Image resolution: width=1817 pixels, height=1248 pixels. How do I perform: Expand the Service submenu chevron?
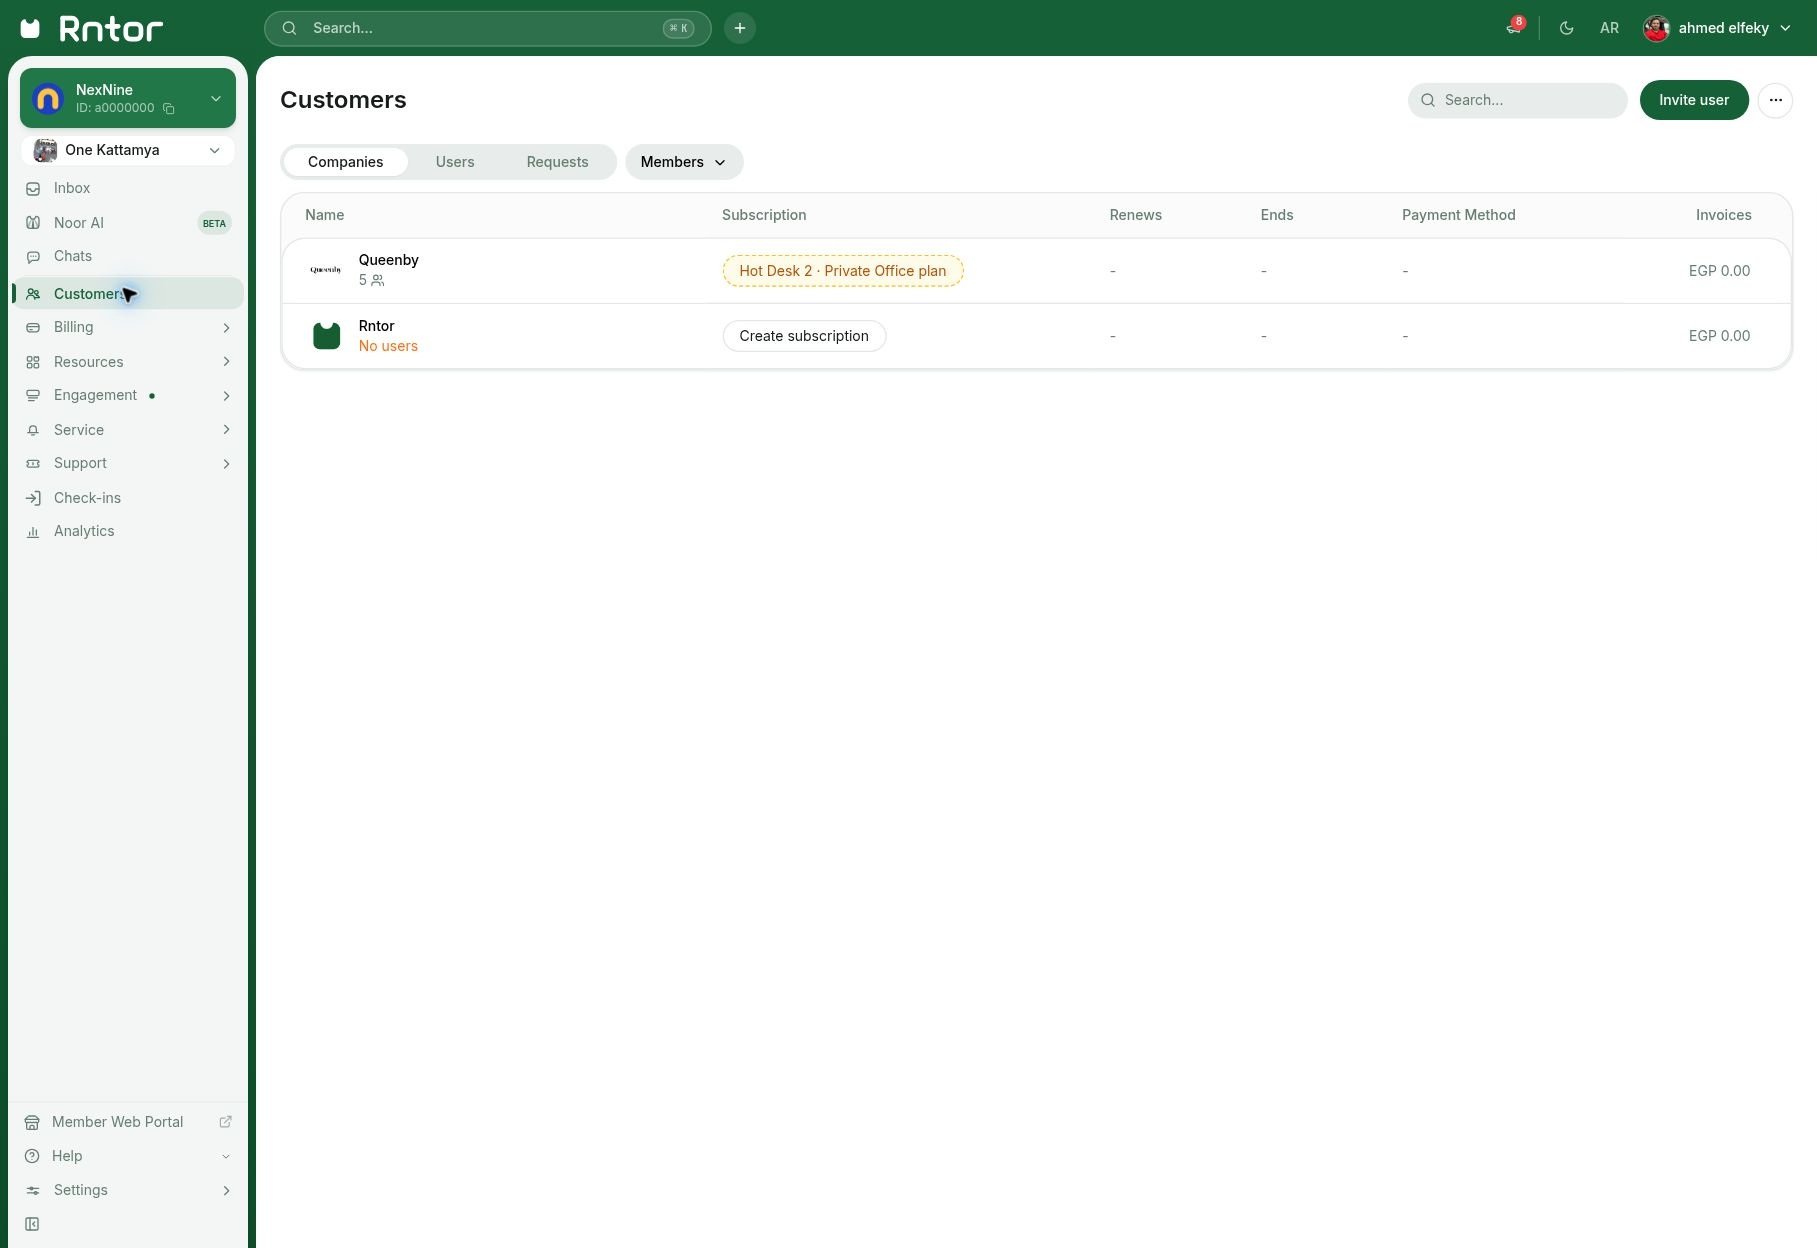[226, 430]
